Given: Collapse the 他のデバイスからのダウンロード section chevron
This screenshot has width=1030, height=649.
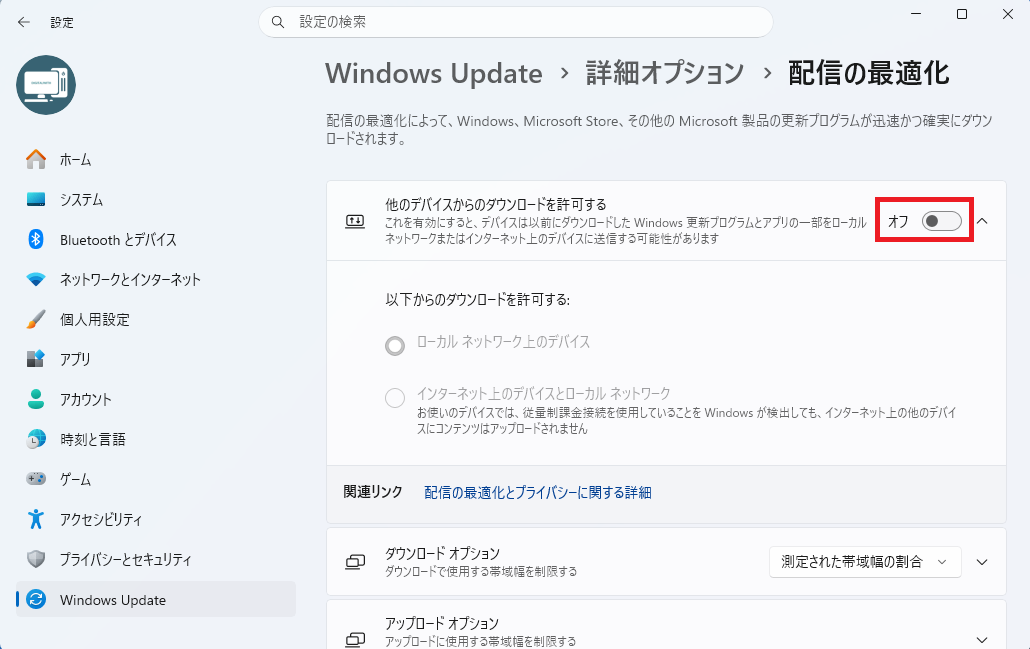Looking at the screenshot, I should [982, 221].
